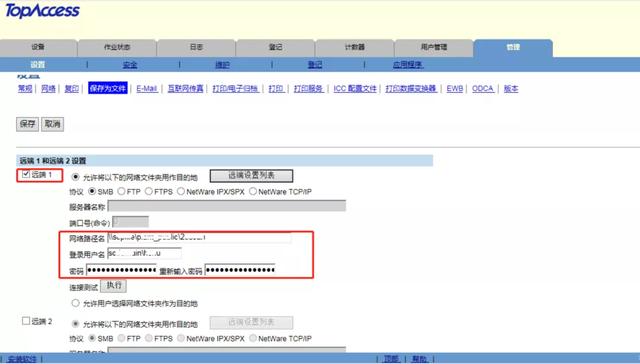Select NetWare TCP/IP for 远端 1
This screenshot has width=640, height=364.
253,191
